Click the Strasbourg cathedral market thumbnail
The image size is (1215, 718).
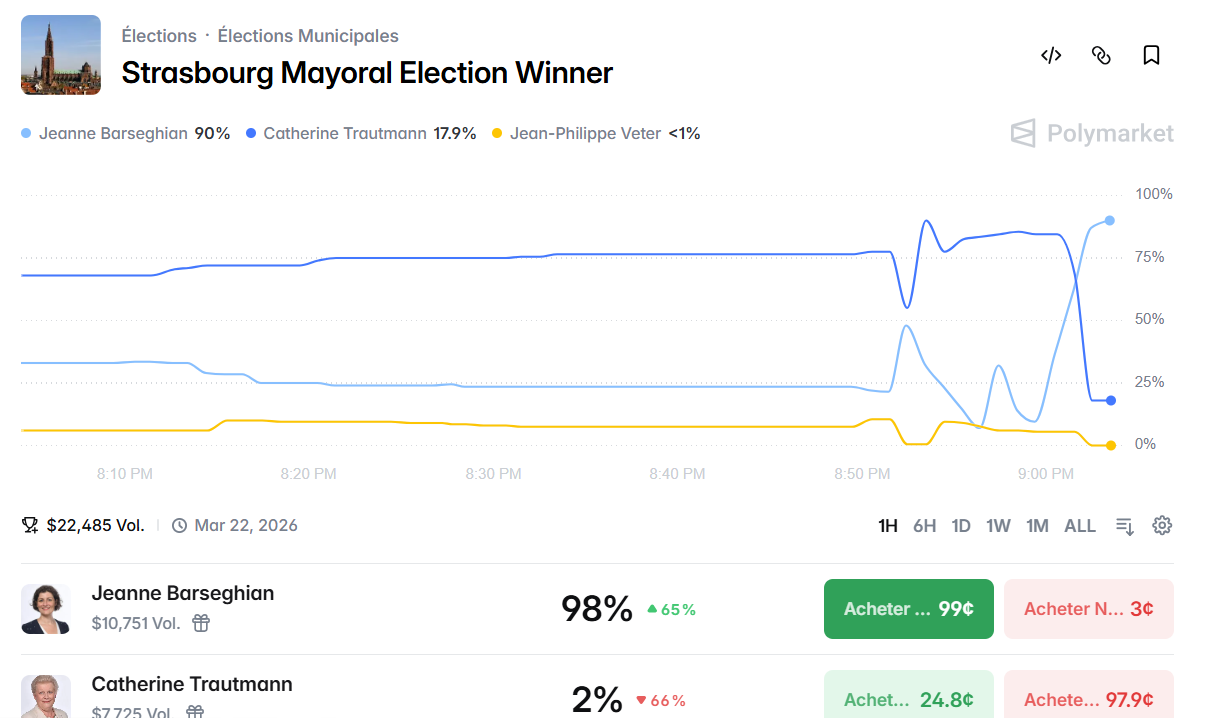(x=61, y=55)
